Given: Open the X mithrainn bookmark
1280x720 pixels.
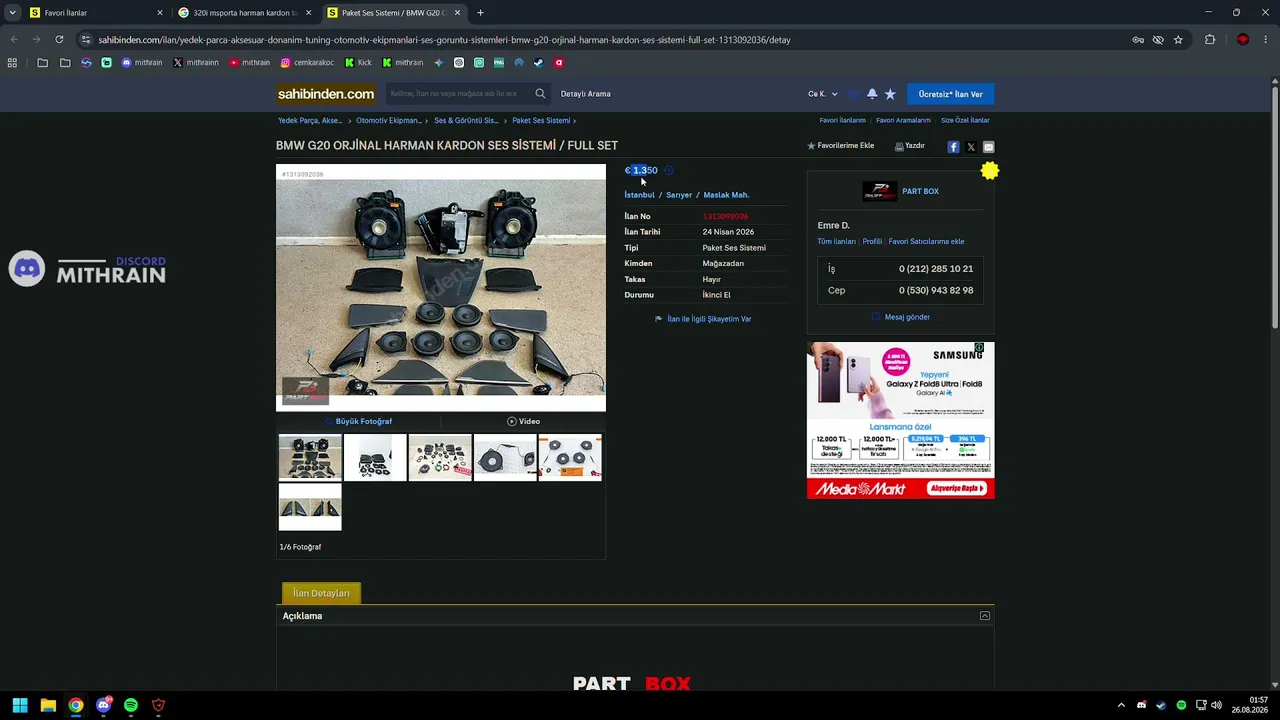Looking at the screenshot, I should (196, 62).
